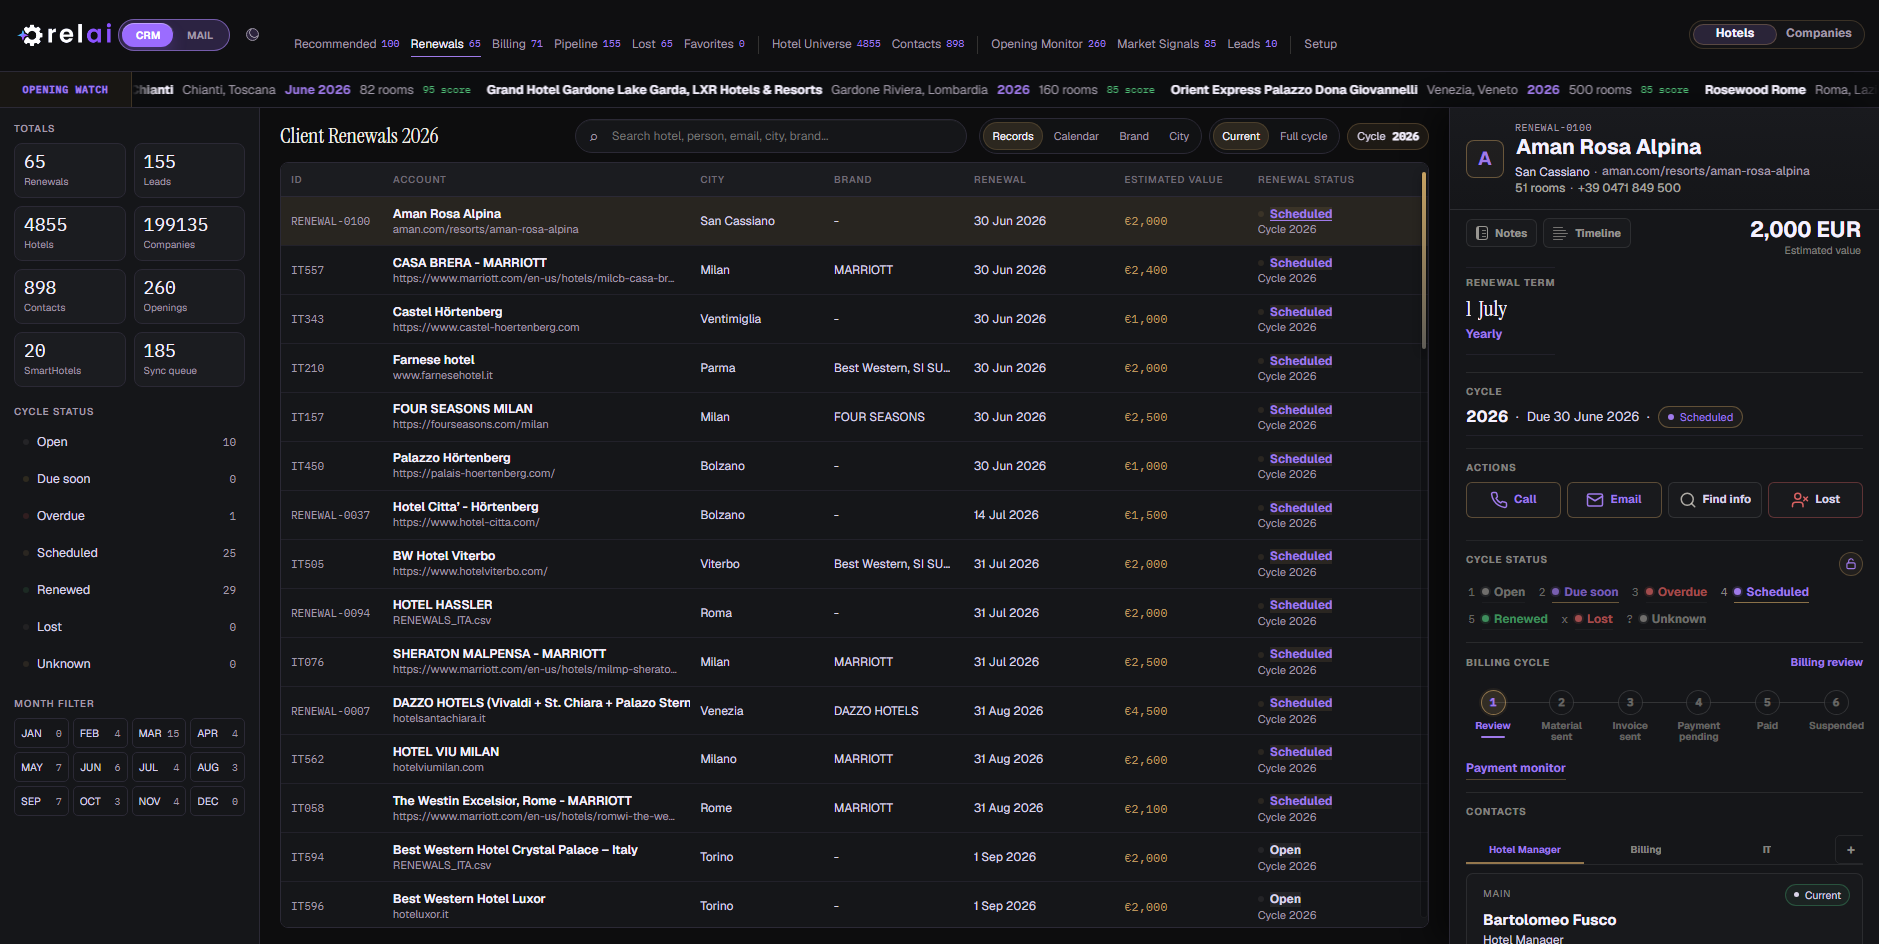This screenshot has width=1879, height=944.
Task: Switch contacts to the Billing tab
Action: [x=1645, y=850]
